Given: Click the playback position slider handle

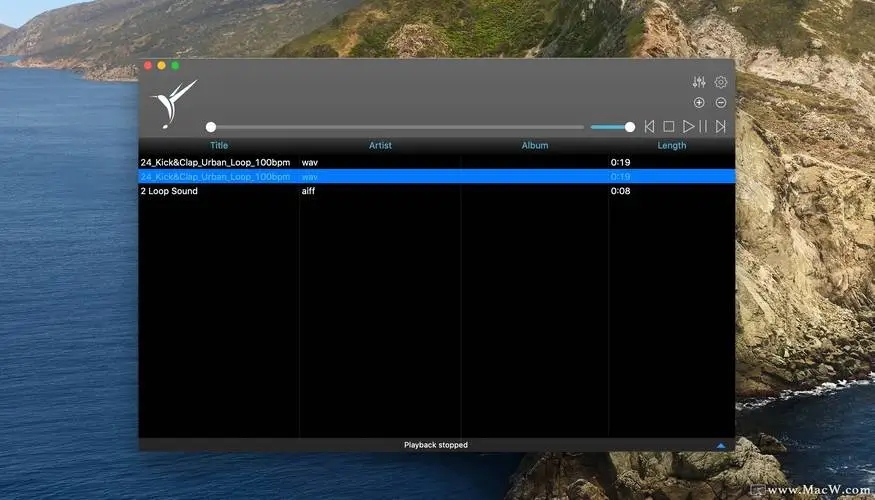Looking at the screenshot, I should pyautogui.click(x=211, y=127).
